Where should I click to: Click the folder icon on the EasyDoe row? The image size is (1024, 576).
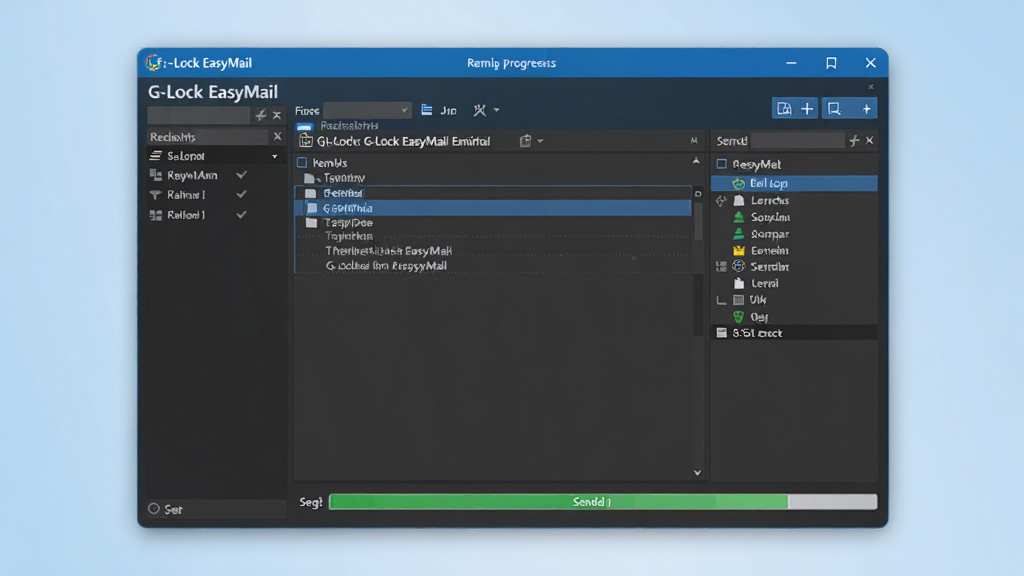(312, 223)
